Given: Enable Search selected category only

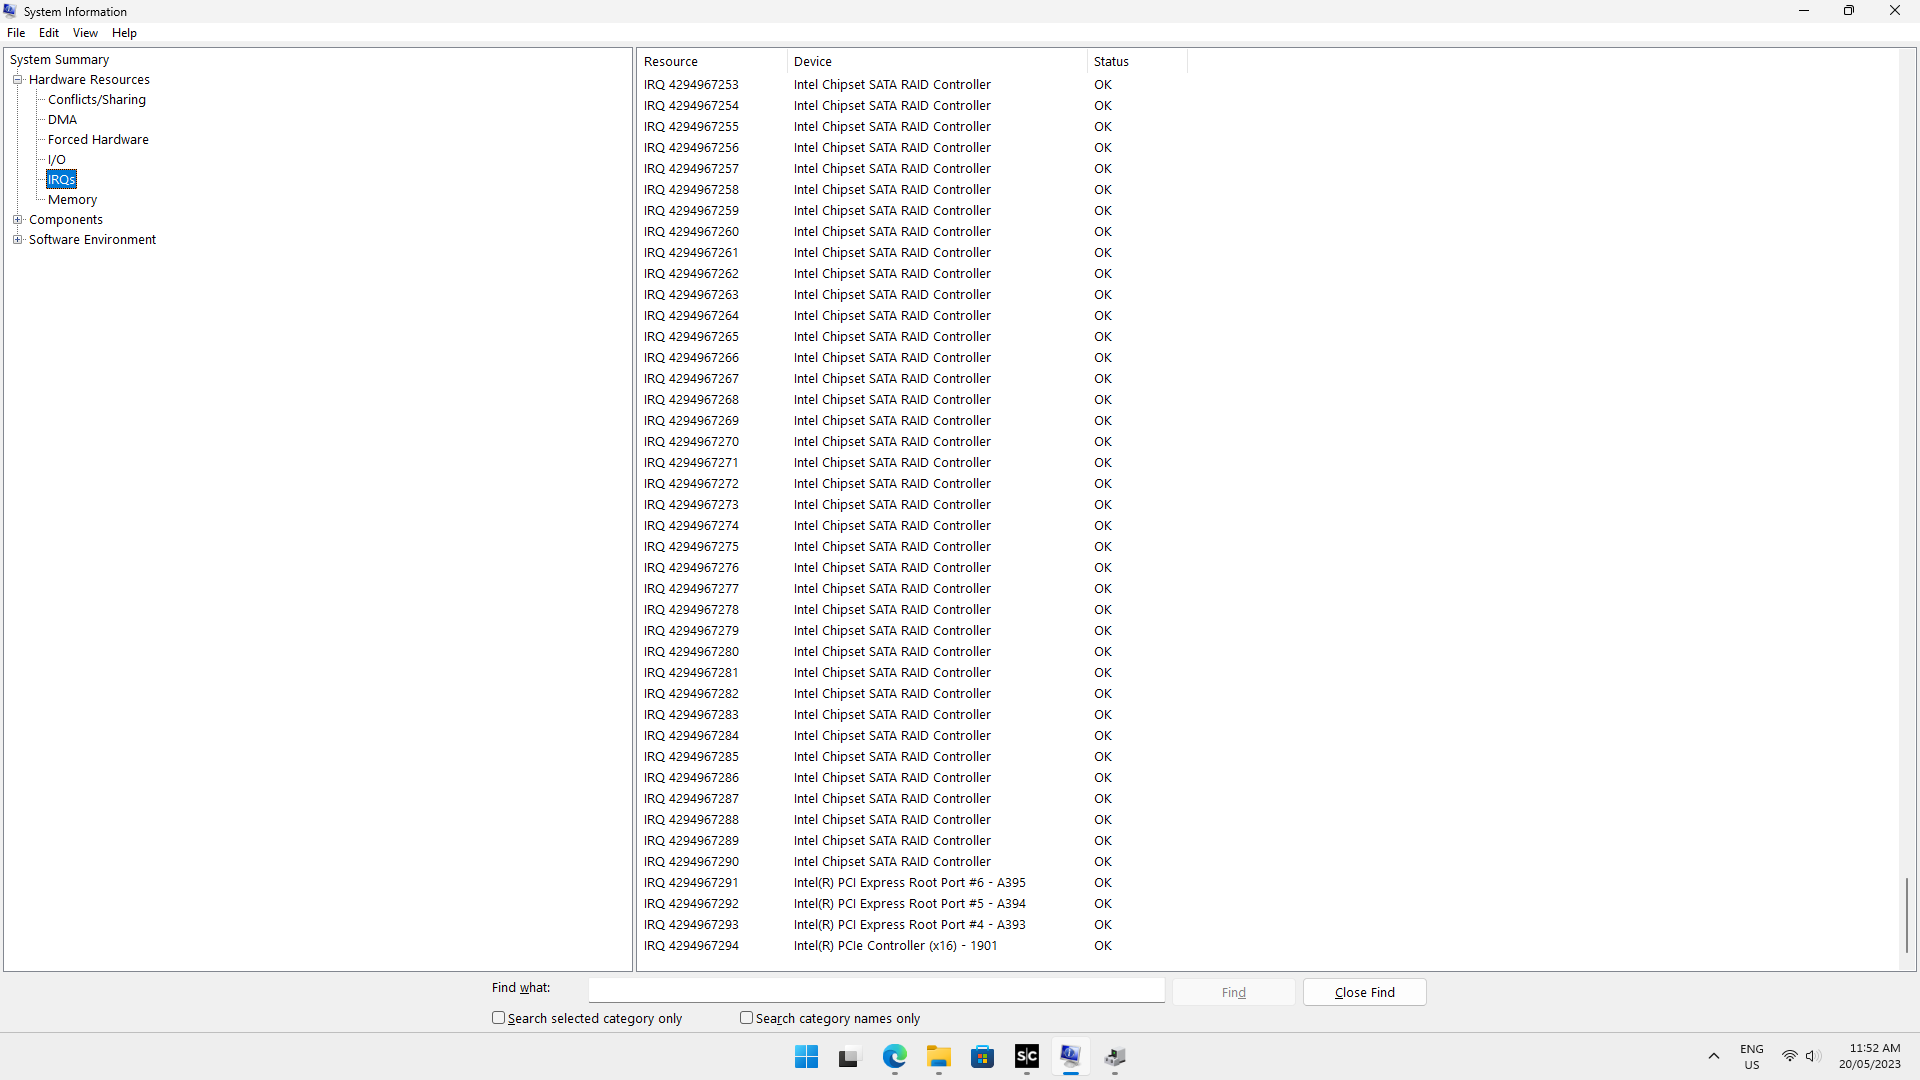Looking at the screenshot, I should tap(498, 1018).
